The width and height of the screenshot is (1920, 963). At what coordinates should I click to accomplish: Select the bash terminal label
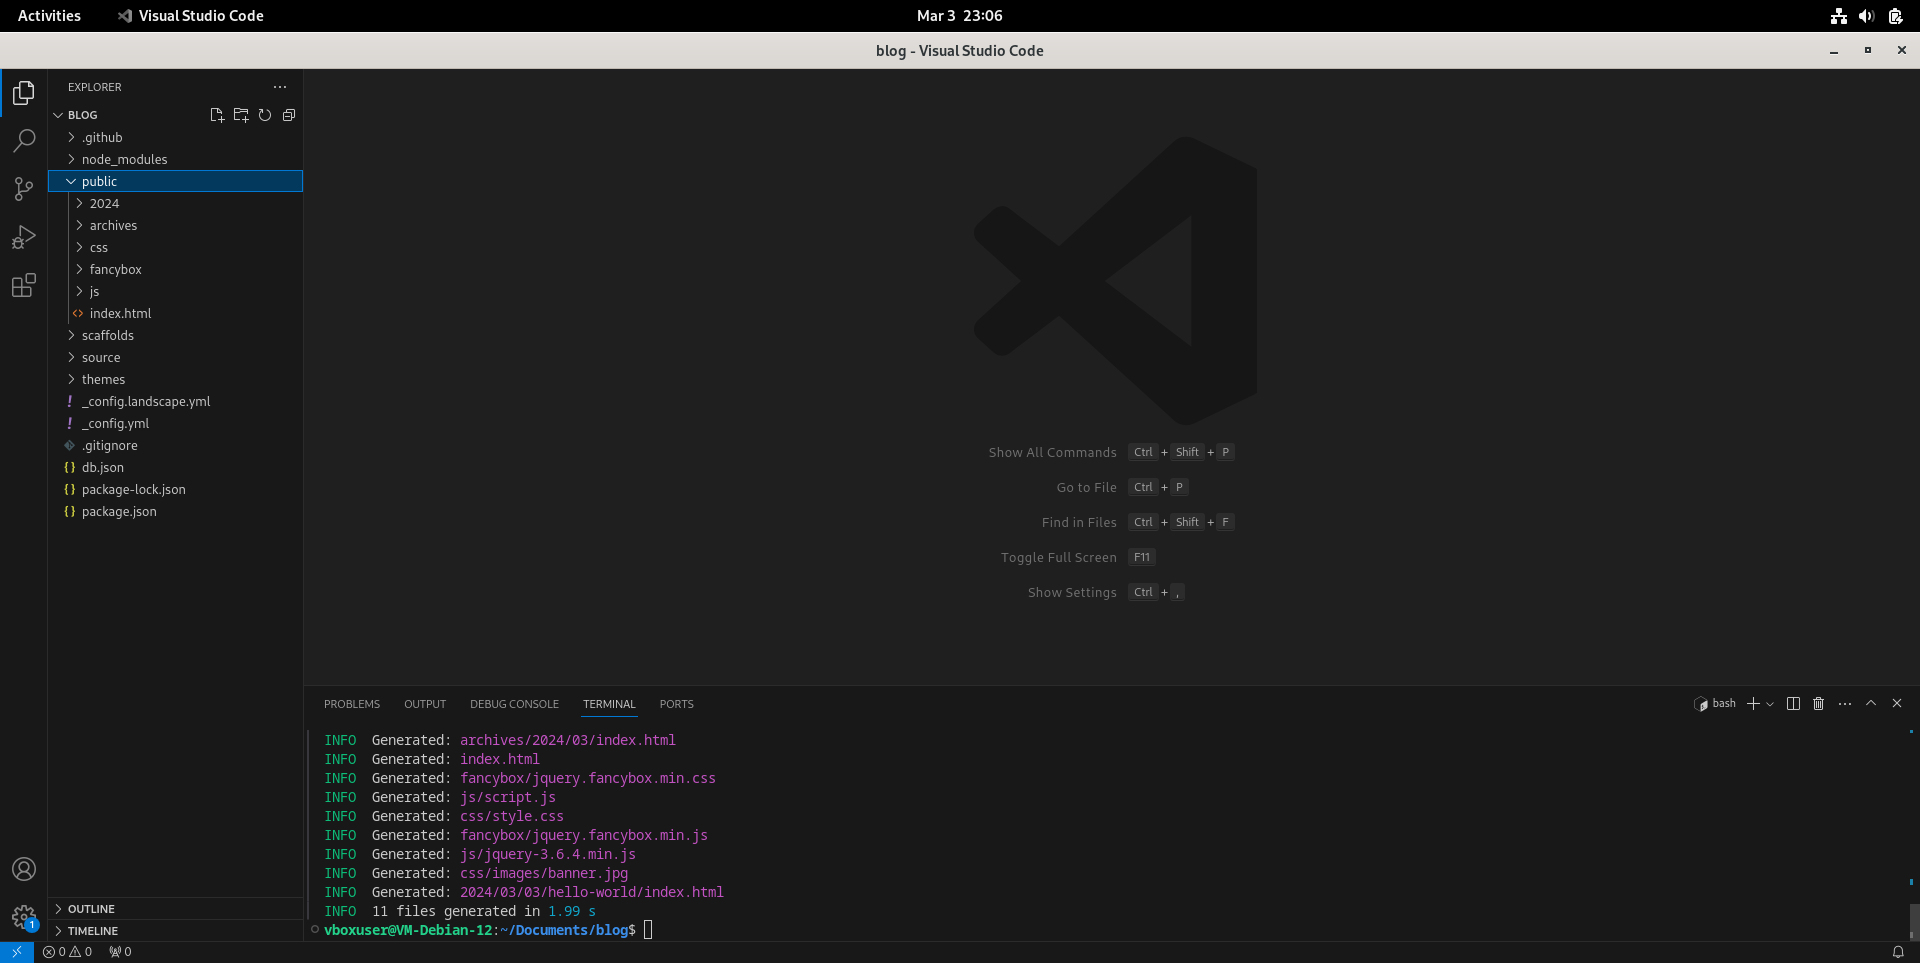coord(1716,704)
